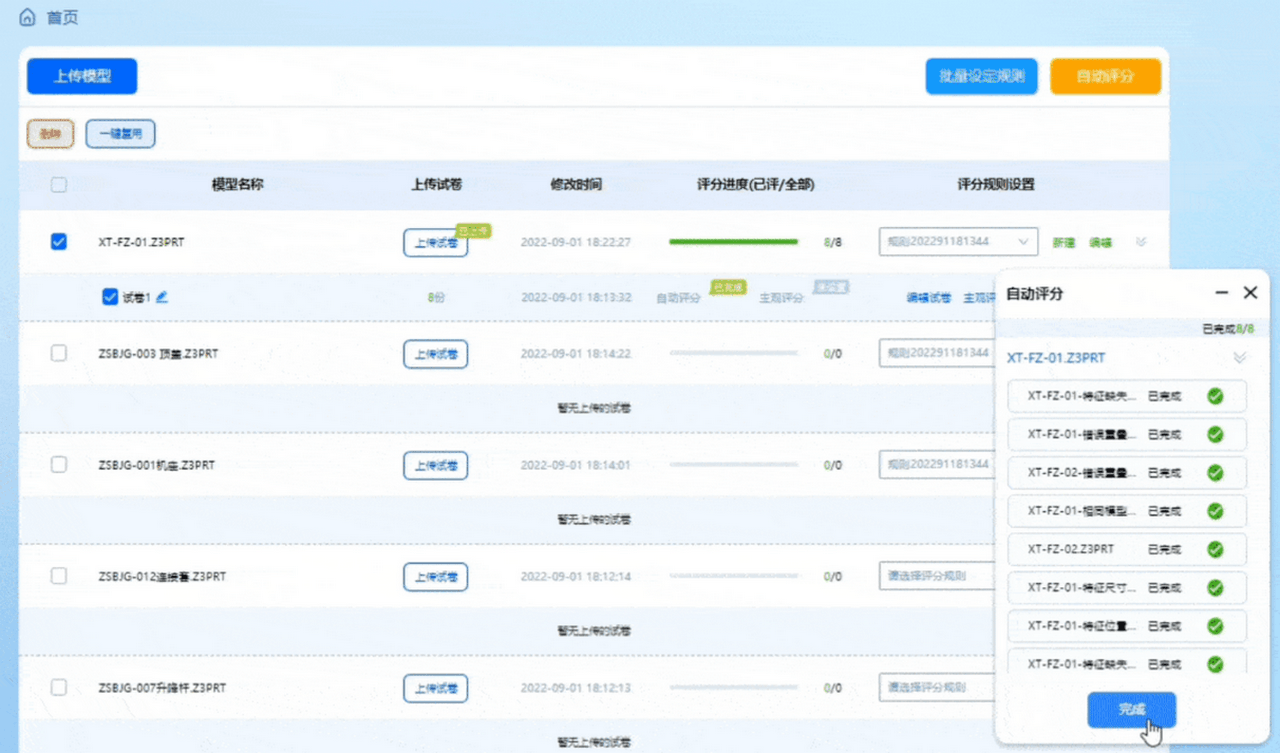Click the 评分规则设置 column header
The width and height of the screenshot is (1280, 753).
click(996, 185)
